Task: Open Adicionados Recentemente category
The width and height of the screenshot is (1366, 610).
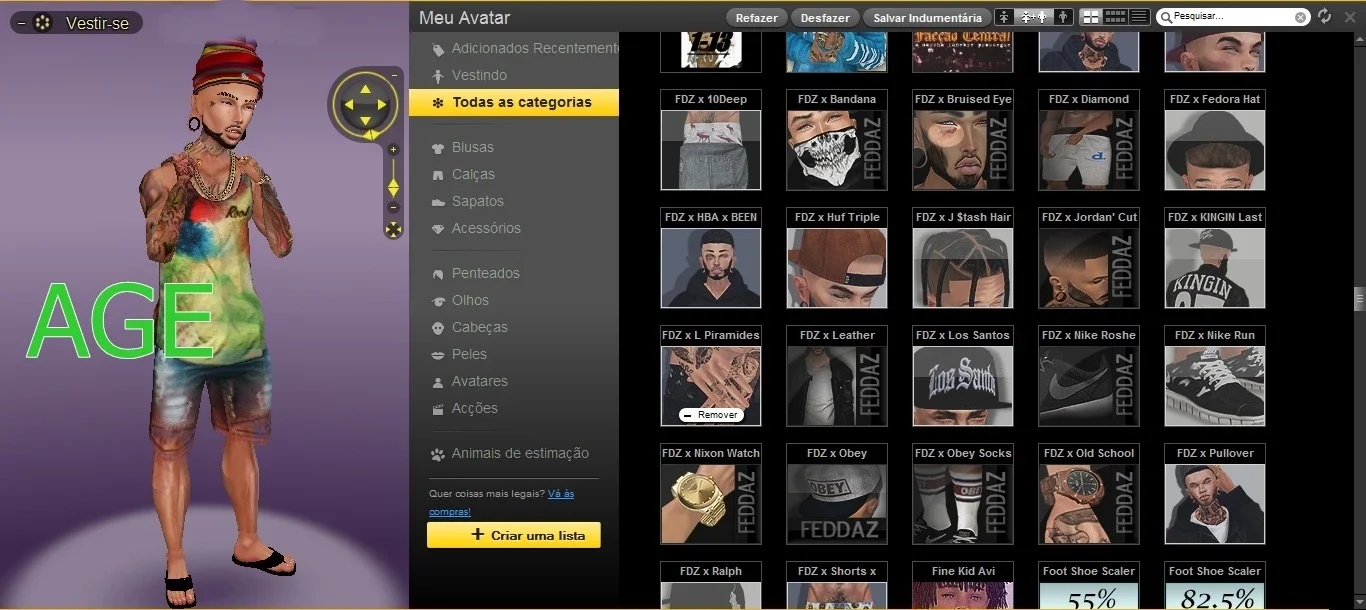Action: pos(523,48)
